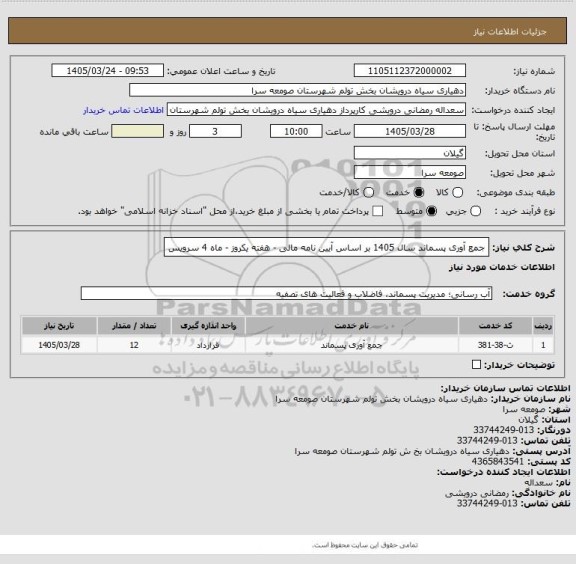Click the general need description text box
This screenshot has height=564, width=576.
(327, 248)
